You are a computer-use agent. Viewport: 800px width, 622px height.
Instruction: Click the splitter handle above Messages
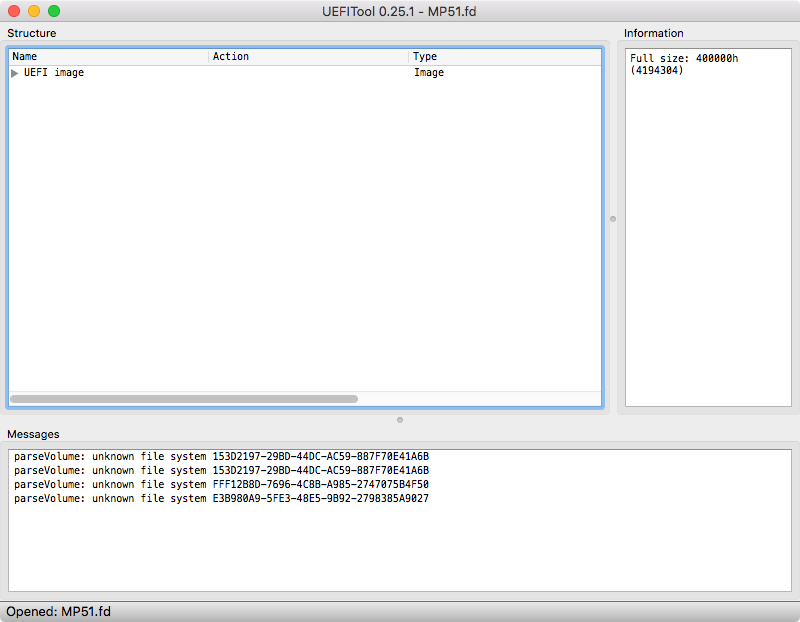point(400,420)
